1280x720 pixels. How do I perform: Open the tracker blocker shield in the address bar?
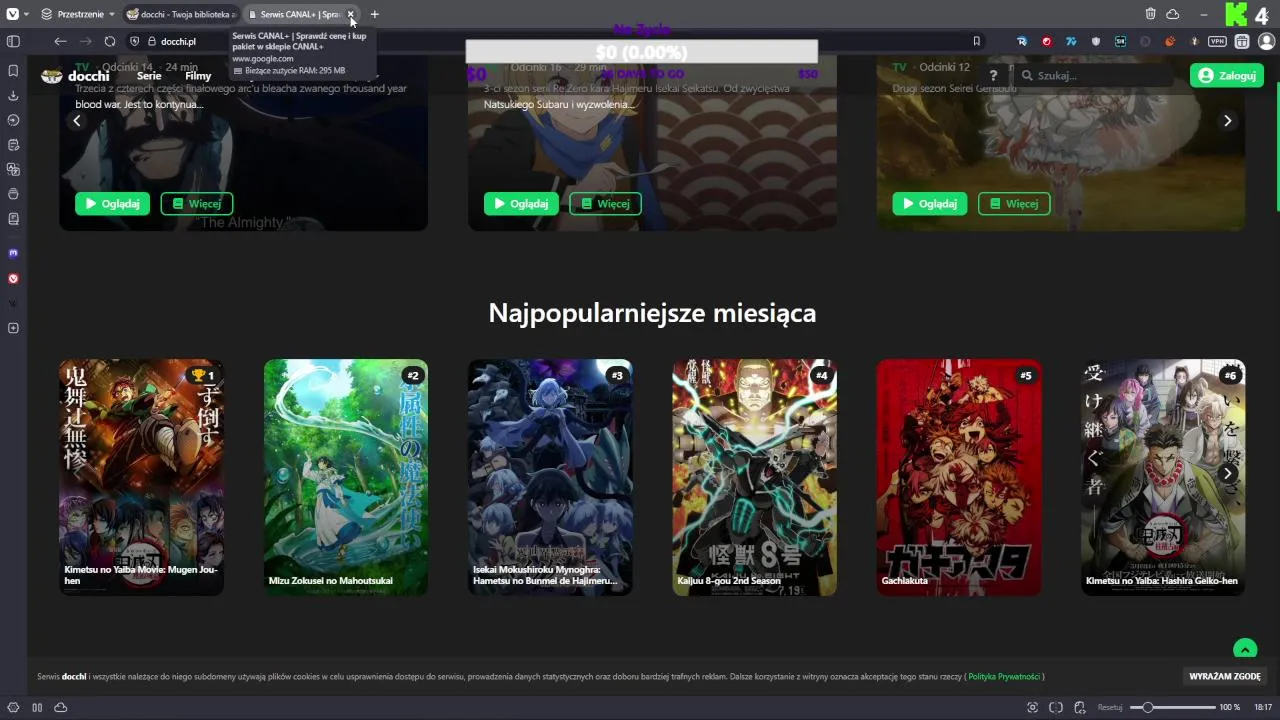(135, 41)
